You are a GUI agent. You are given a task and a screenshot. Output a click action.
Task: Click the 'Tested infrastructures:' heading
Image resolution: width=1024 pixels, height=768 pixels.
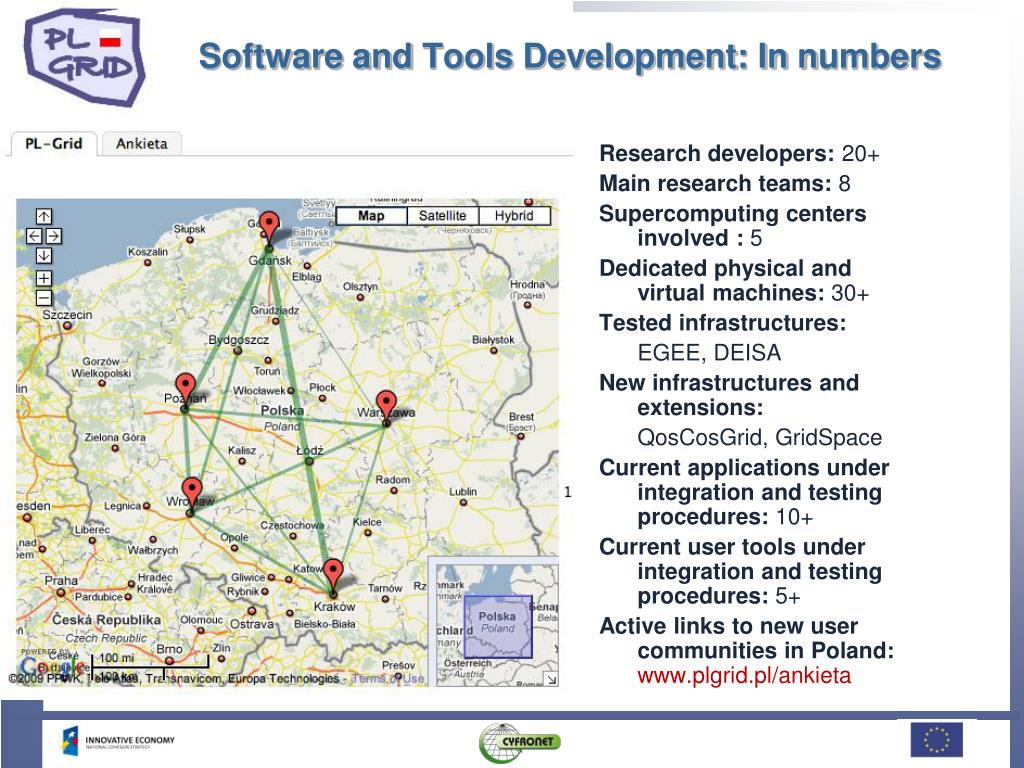723,323
